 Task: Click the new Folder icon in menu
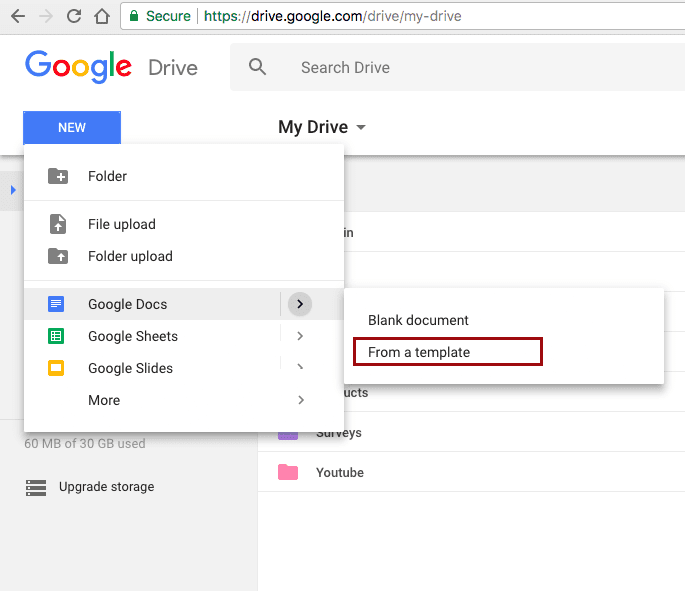(58, 176)
